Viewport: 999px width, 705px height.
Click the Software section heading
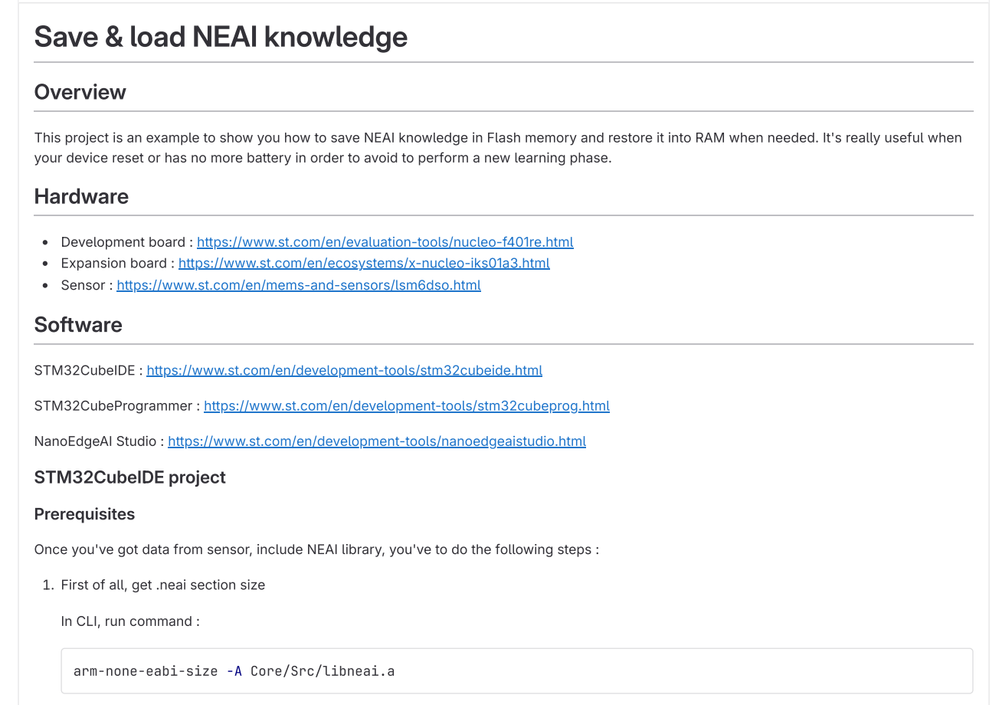click(78, 325)
